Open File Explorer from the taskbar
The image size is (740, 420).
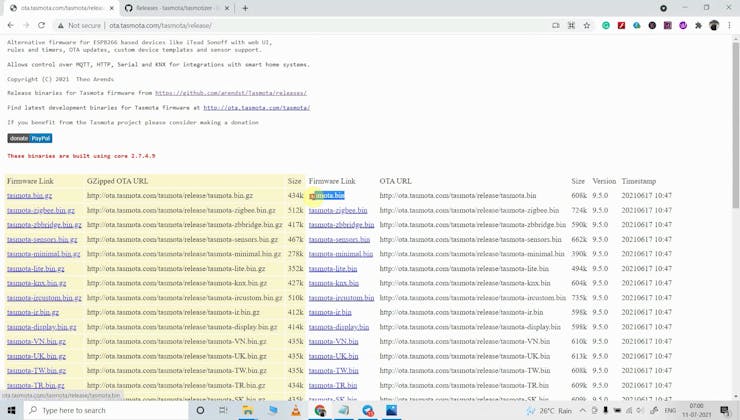[x=248, y=410]
